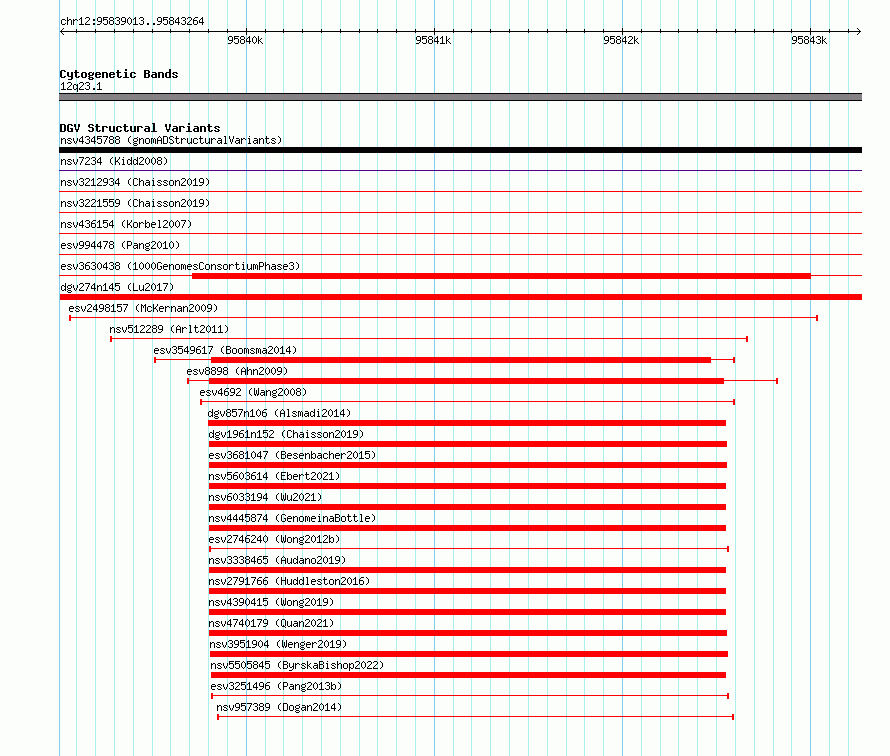Click the black nsv4345788 variant bar
The height and width of the screenshot is (756, 890).
pyautogui.click(x=460, y=150)
